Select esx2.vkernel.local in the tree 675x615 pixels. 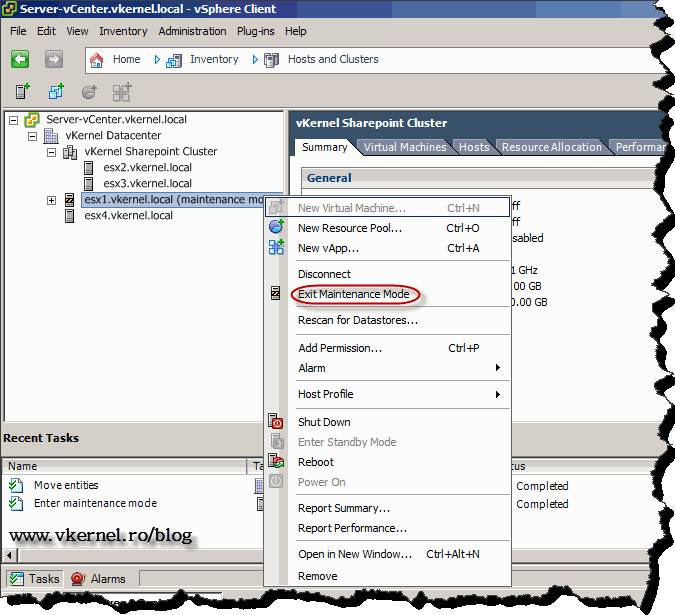[147, 167]
